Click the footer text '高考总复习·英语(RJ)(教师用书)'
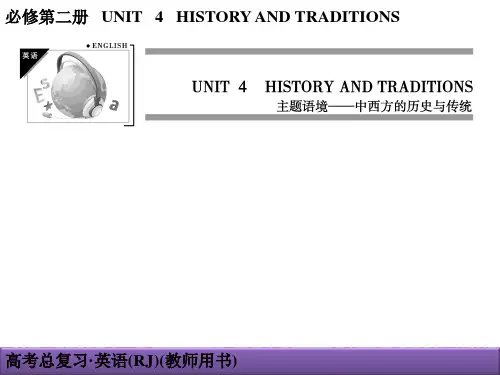Viewport: 500px width, 375px height. coord(121,361)
